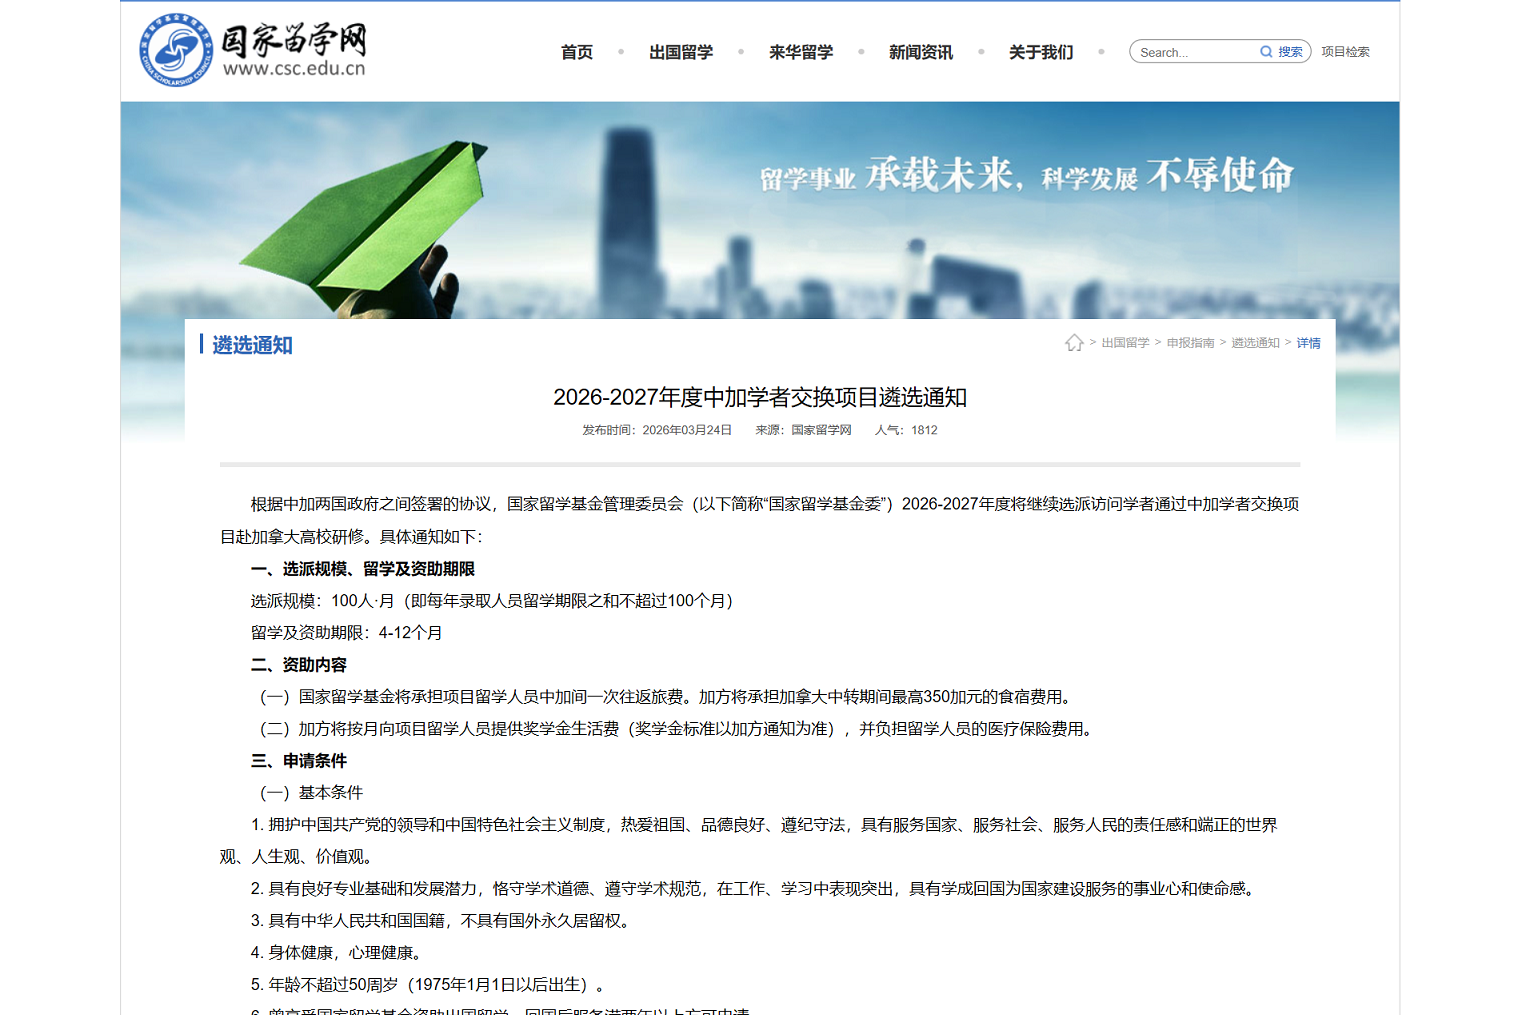Click the 国家留学网 calligraphy logo text

pos(294,40)
